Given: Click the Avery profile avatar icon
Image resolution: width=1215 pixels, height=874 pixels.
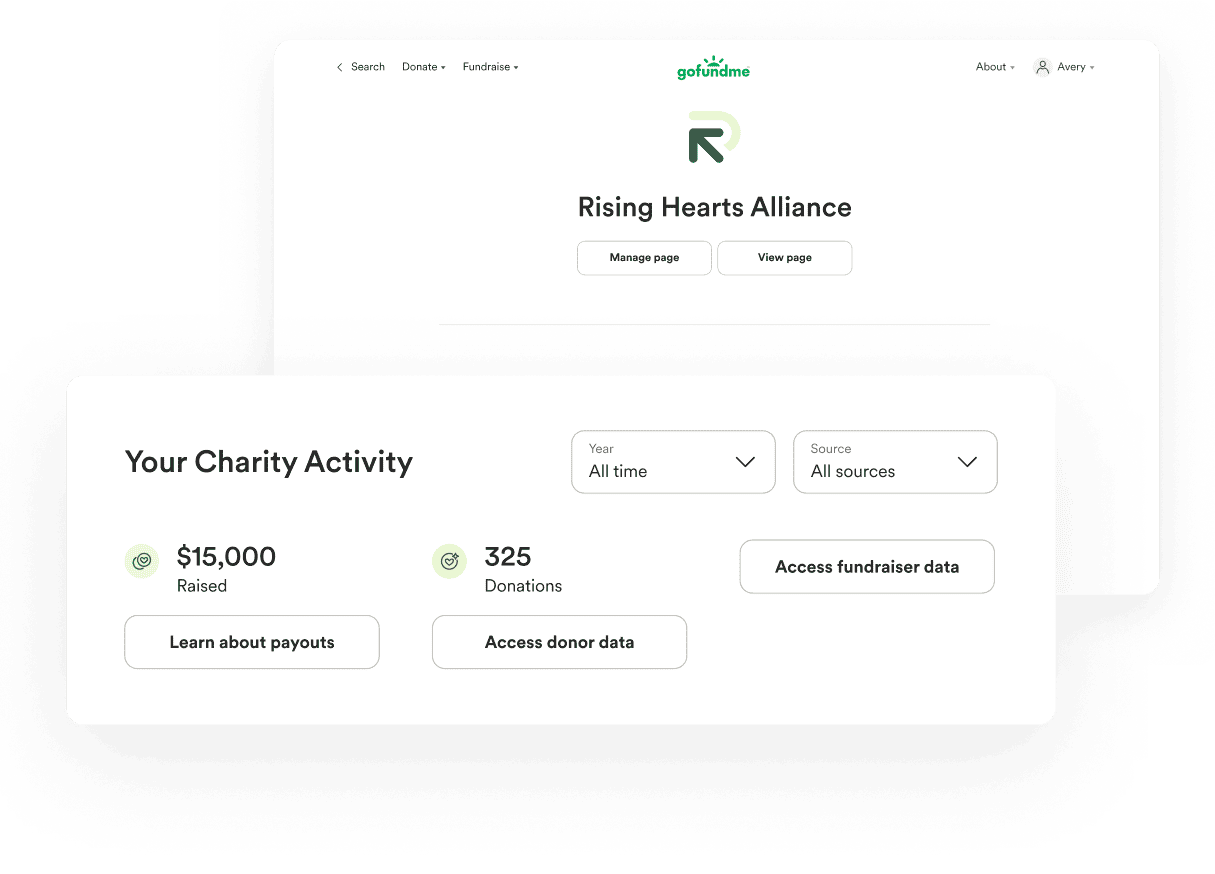Looking at the screenshot, I should (x=1042, y=67).
